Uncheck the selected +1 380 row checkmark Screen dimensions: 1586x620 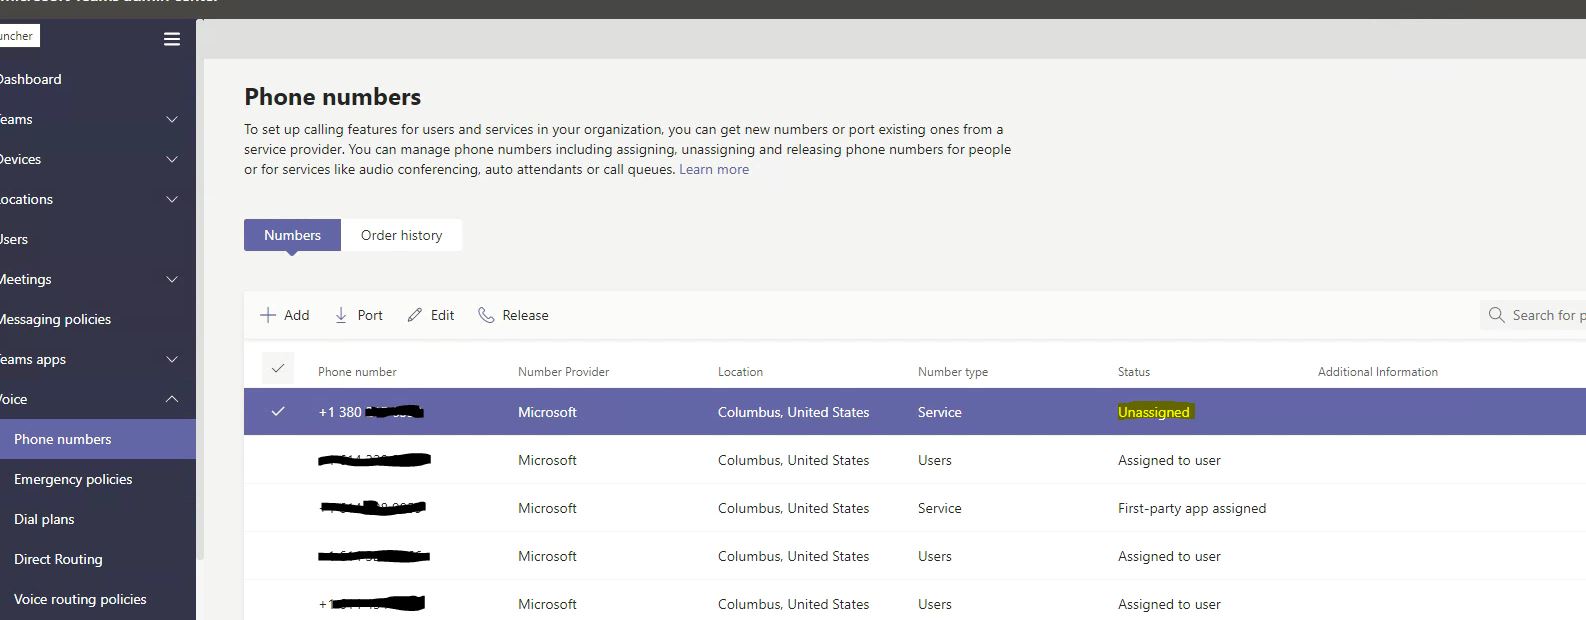[x=278, y=411]
